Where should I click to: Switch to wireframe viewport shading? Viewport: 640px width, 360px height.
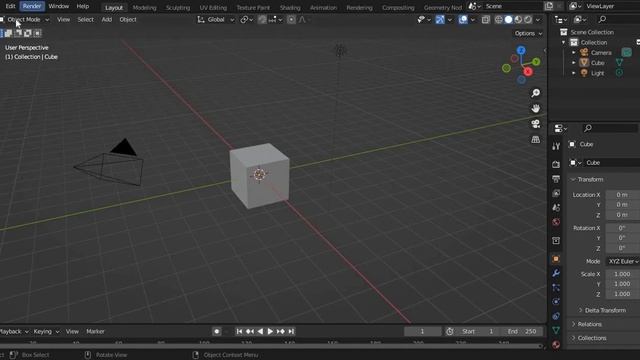(499, 19)
